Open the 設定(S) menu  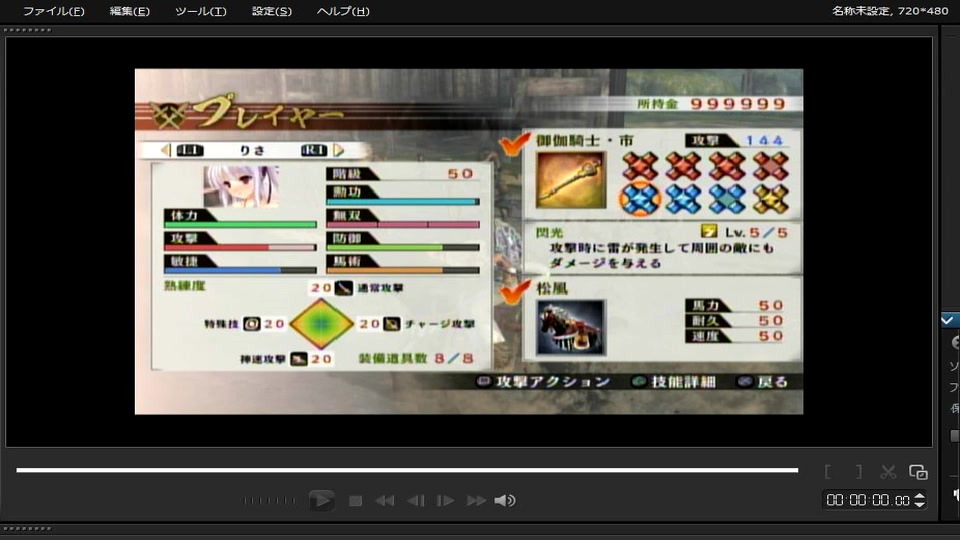(x=271, y=11)
